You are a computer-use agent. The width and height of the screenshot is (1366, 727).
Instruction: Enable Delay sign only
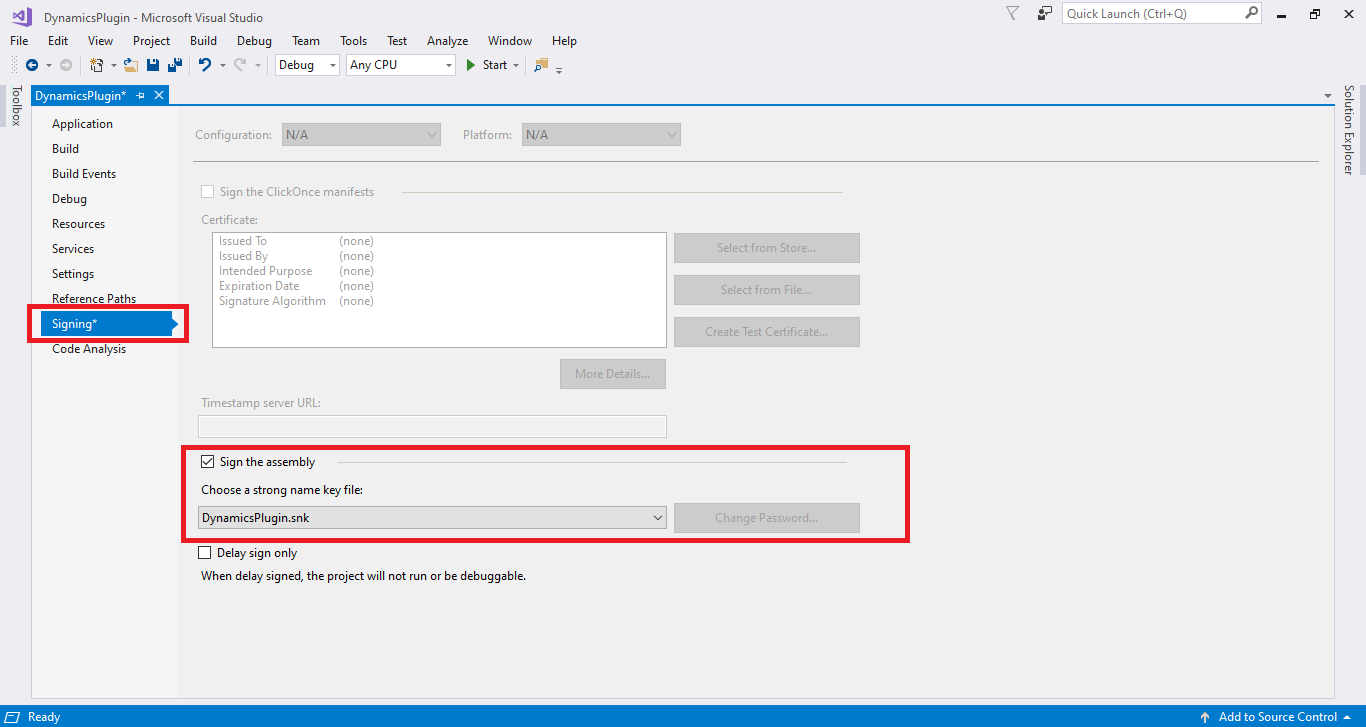pyautogui.click(x=205, y=552)
